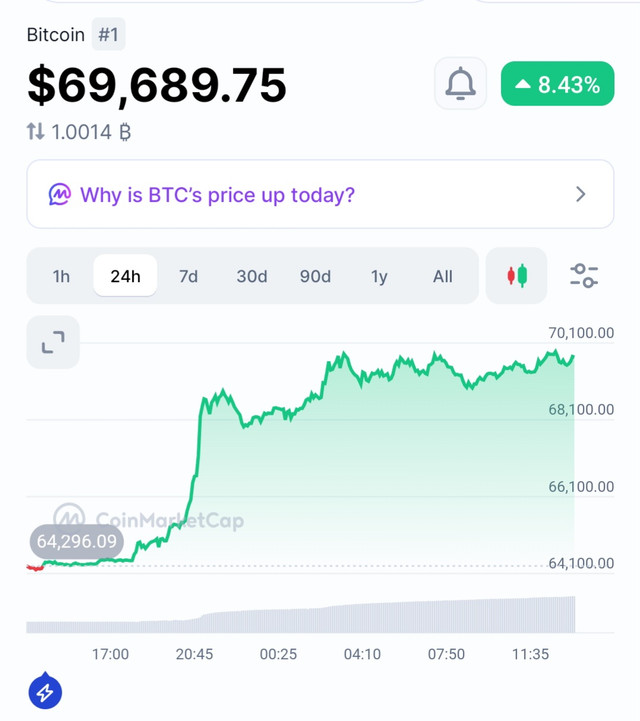This screenshot has height=721, width=640.
Task: Tap the purple AI chat icon
Action: coord(60,195)
